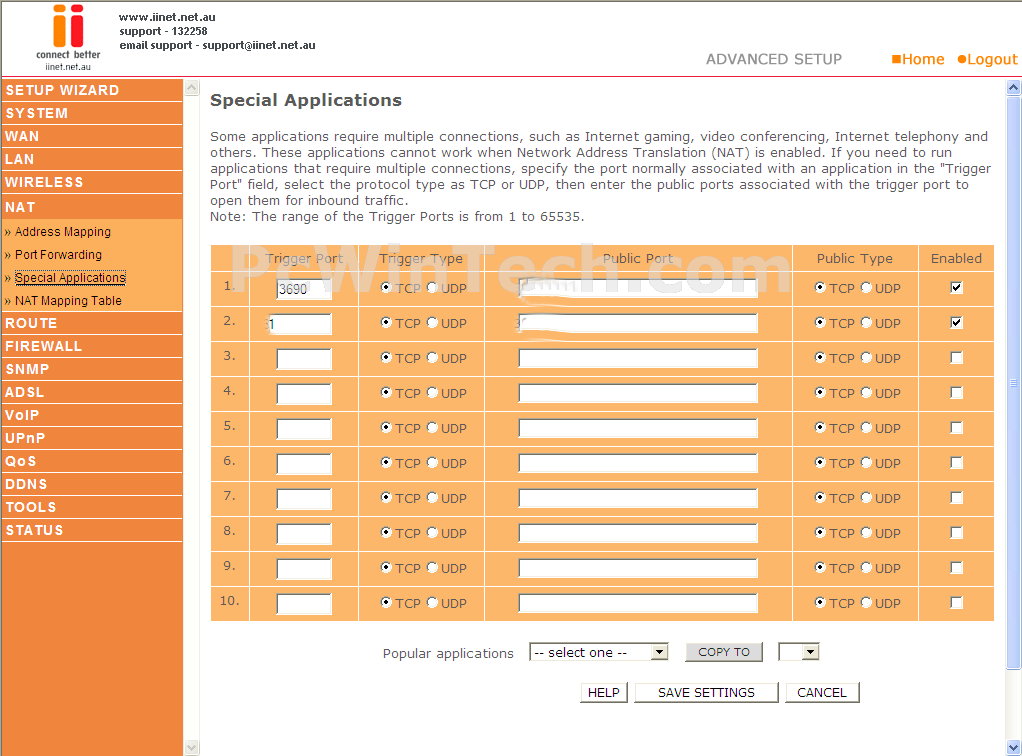Select TCP public type for row 3

point(820,358)
